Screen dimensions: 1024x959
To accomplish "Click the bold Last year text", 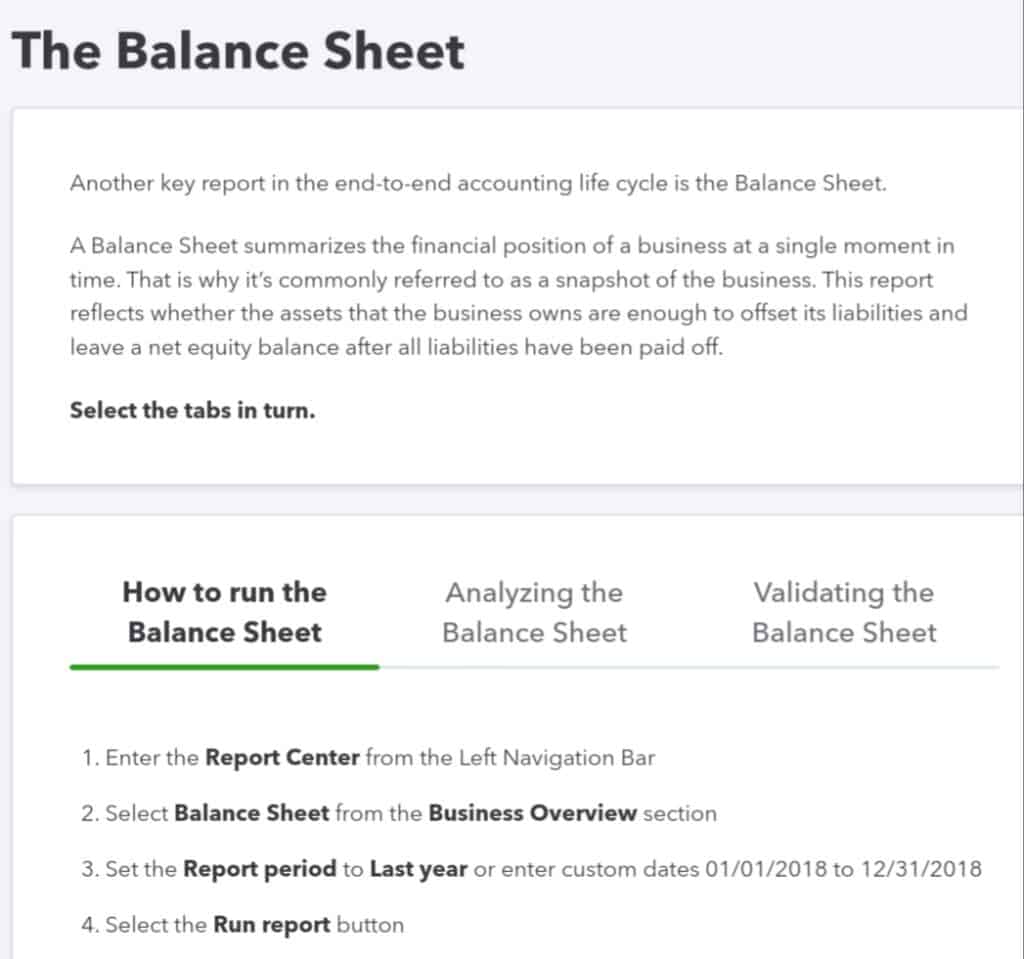I will click(419, 870).
